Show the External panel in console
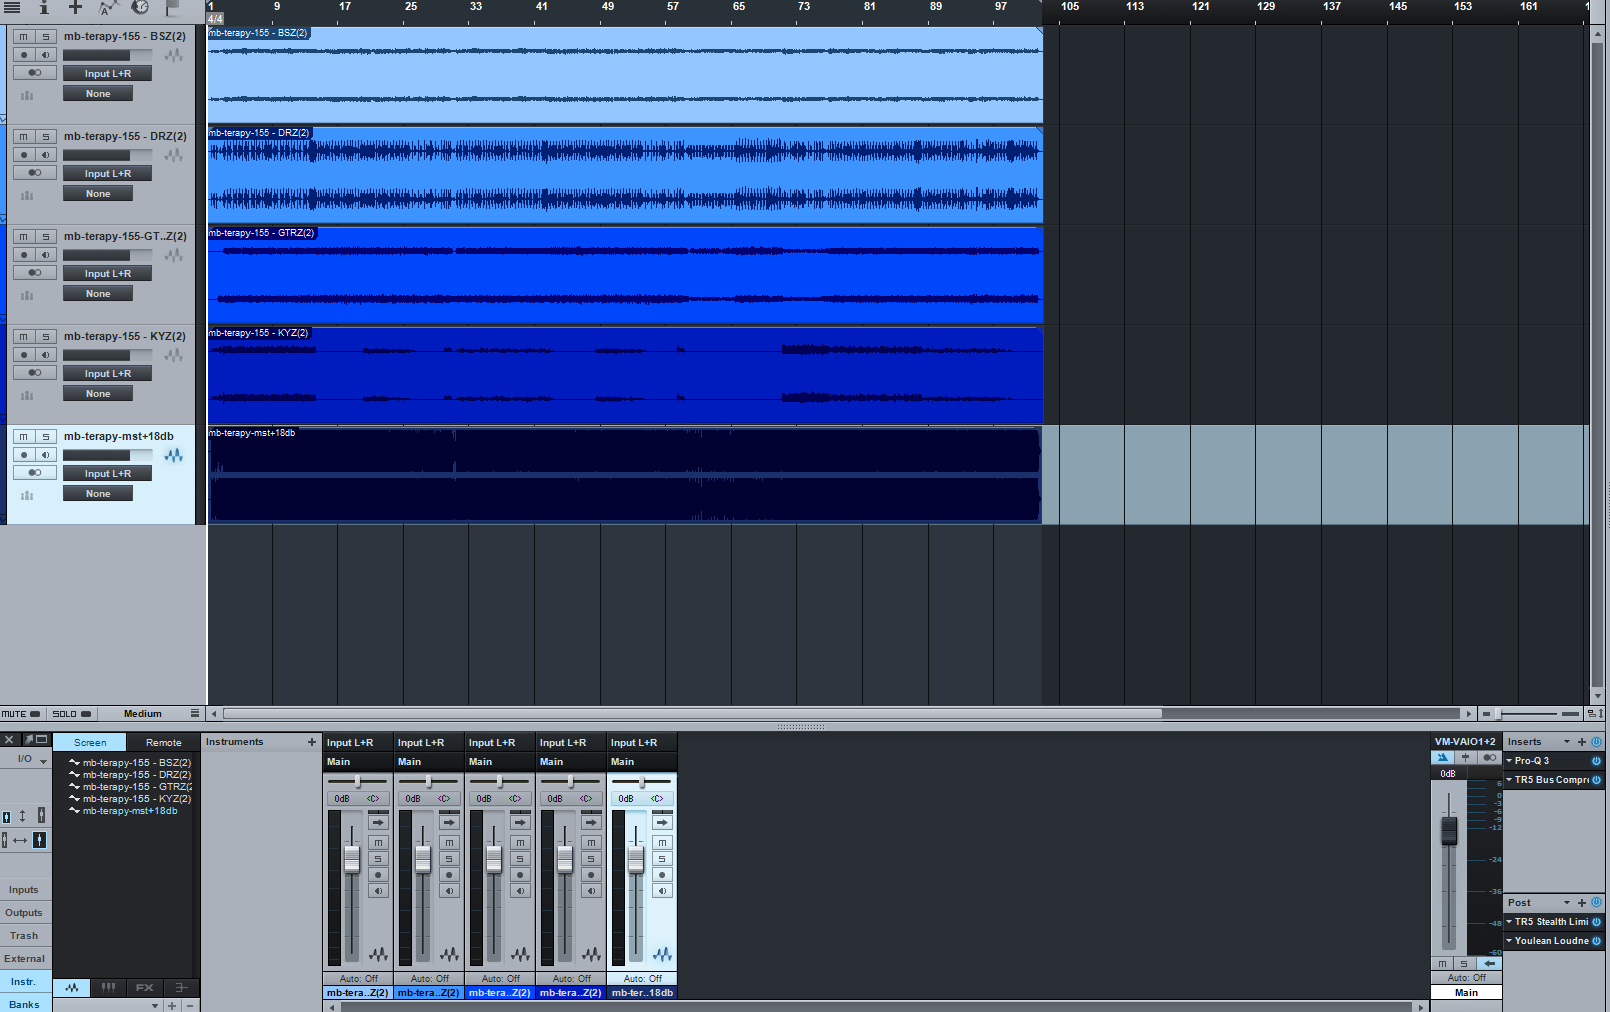 24,959
